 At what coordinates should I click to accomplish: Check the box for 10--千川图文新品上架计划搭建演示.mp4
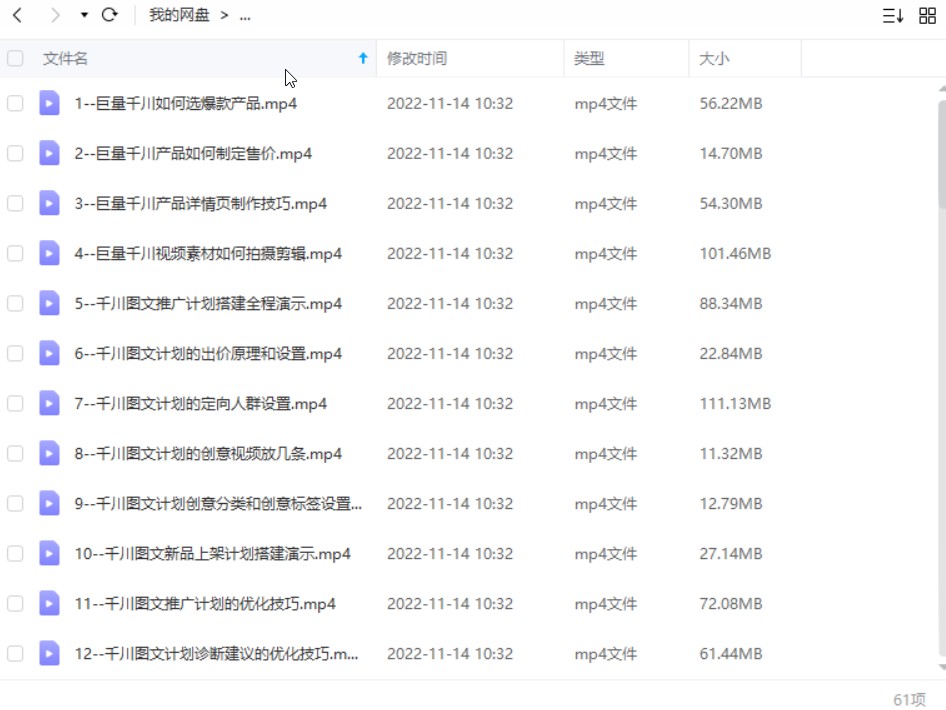click(x=15, y=554)
